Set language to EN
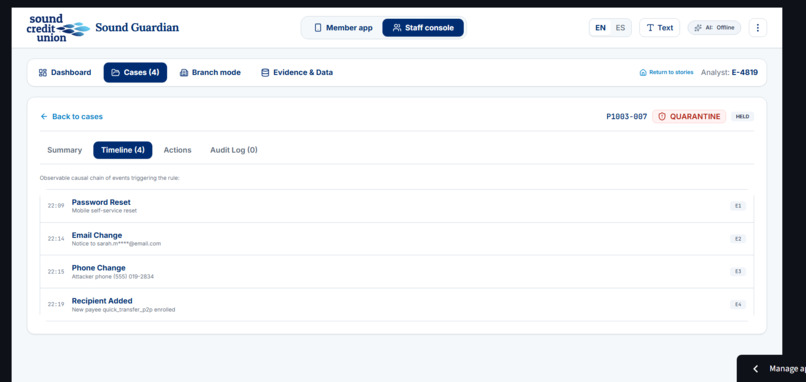 600,28
